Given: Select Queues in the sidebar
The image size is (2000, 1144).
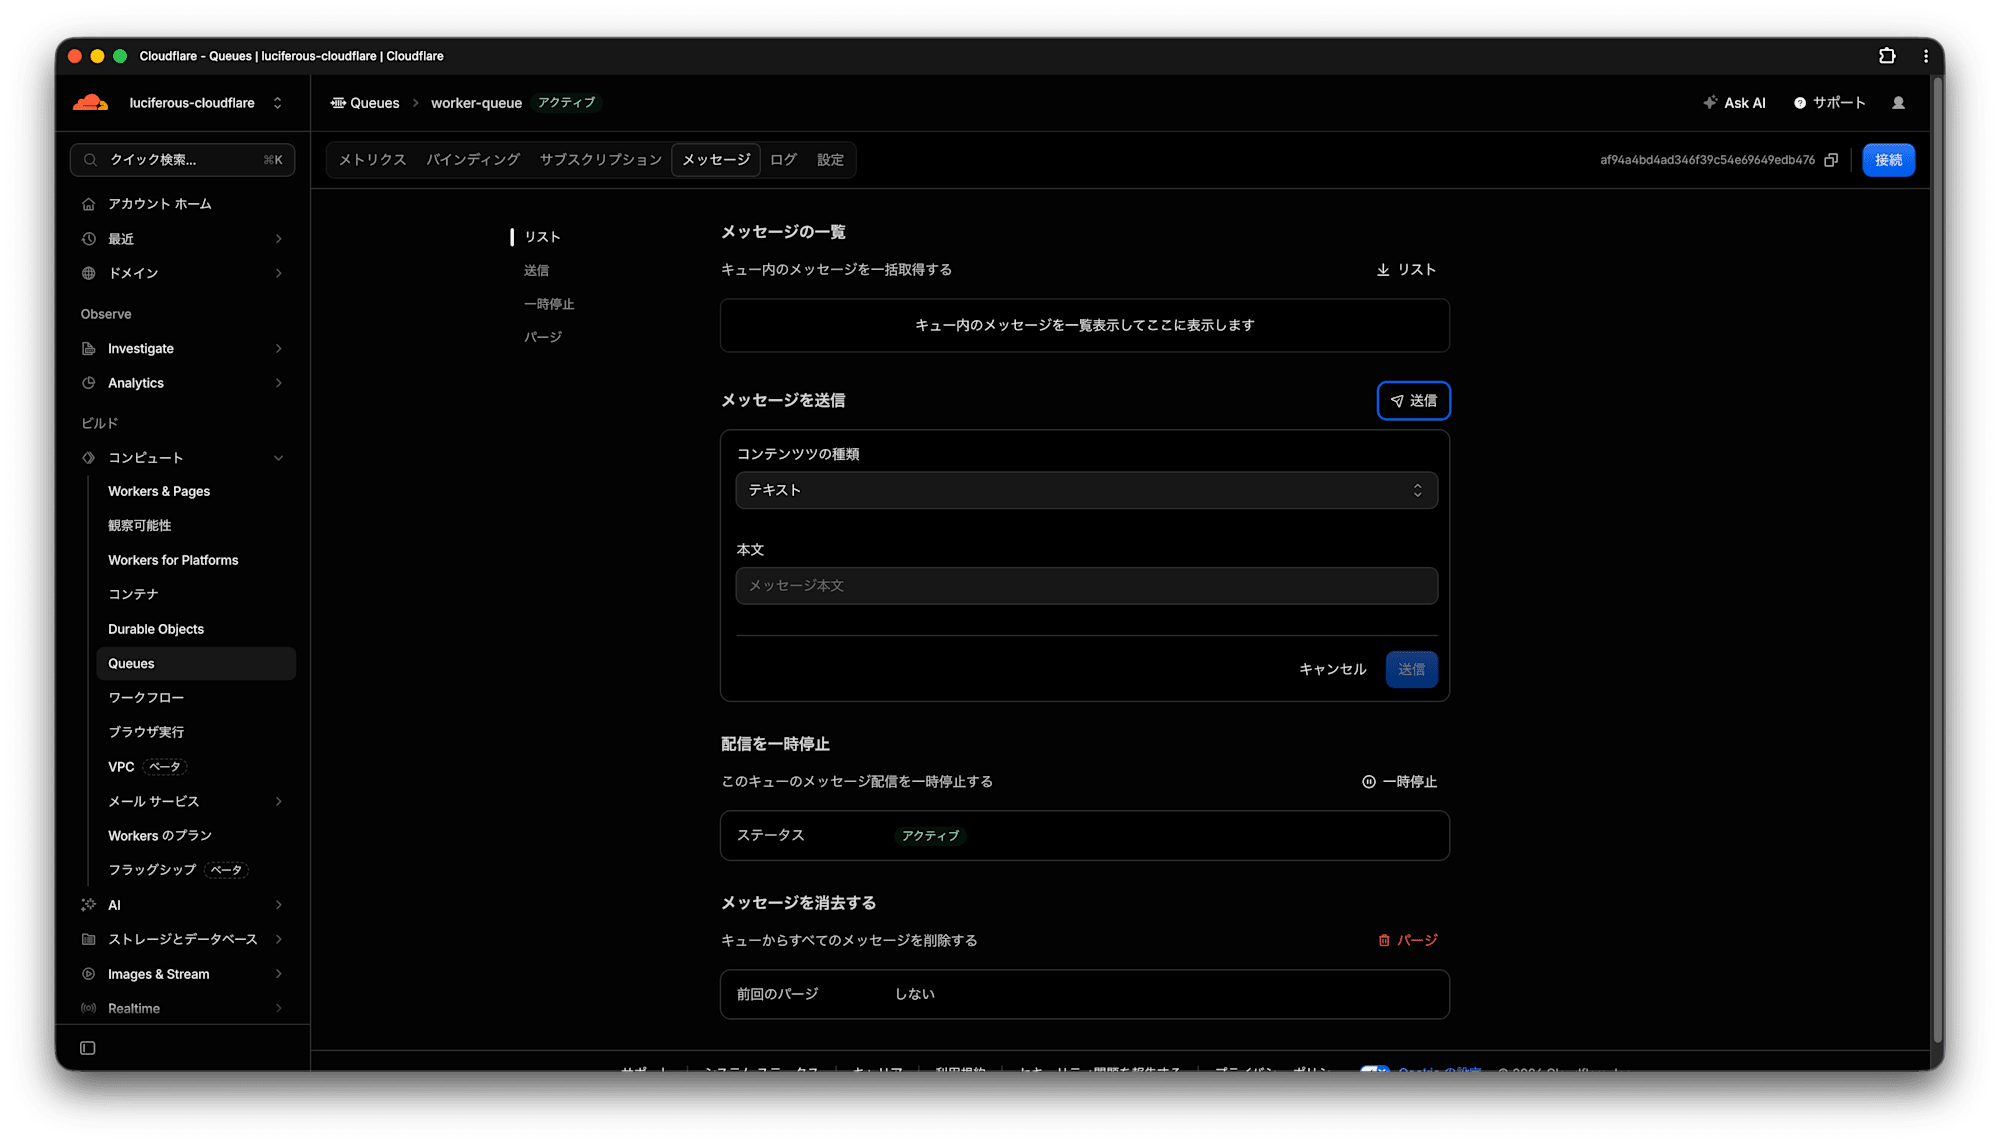Looking at the screenshot, I should [x=195, y=664].
